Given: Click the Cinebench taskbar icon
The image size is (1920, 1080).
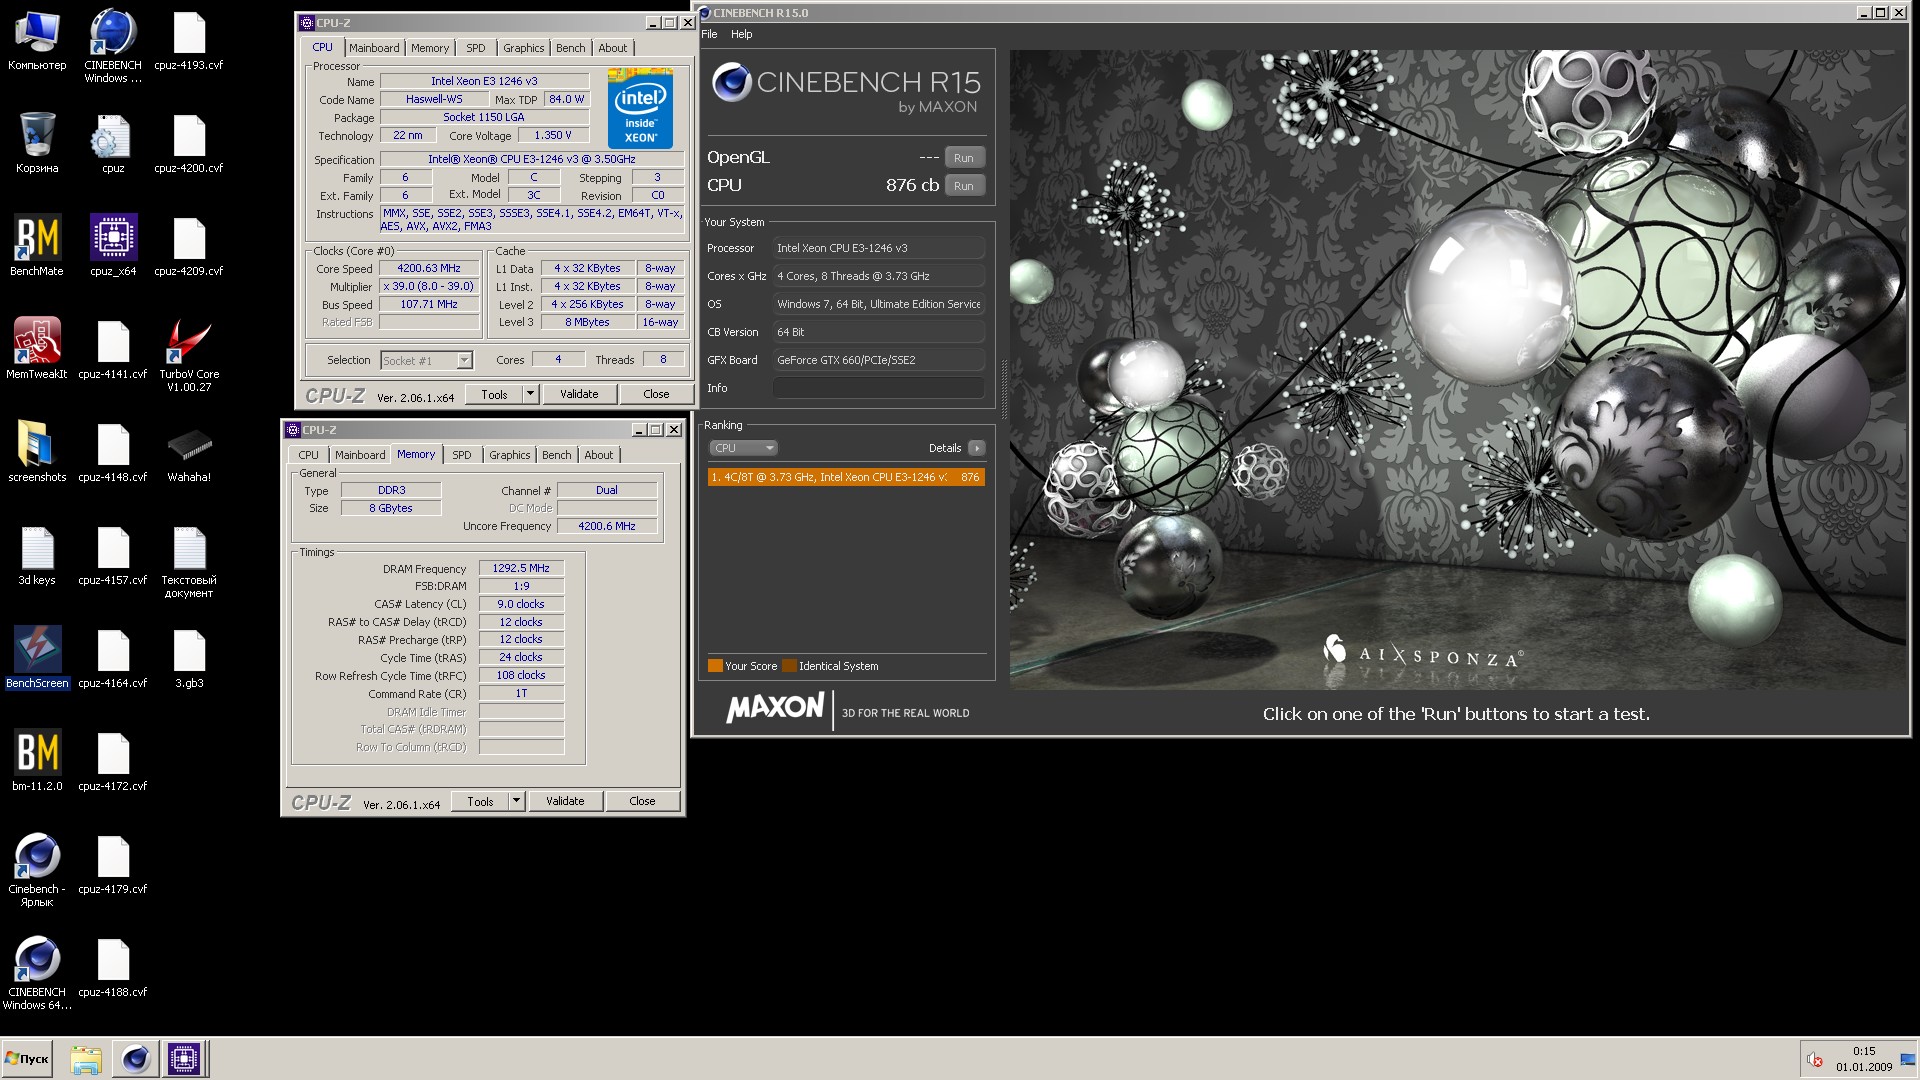Looking at the screenshot, I should point(136,1058).
